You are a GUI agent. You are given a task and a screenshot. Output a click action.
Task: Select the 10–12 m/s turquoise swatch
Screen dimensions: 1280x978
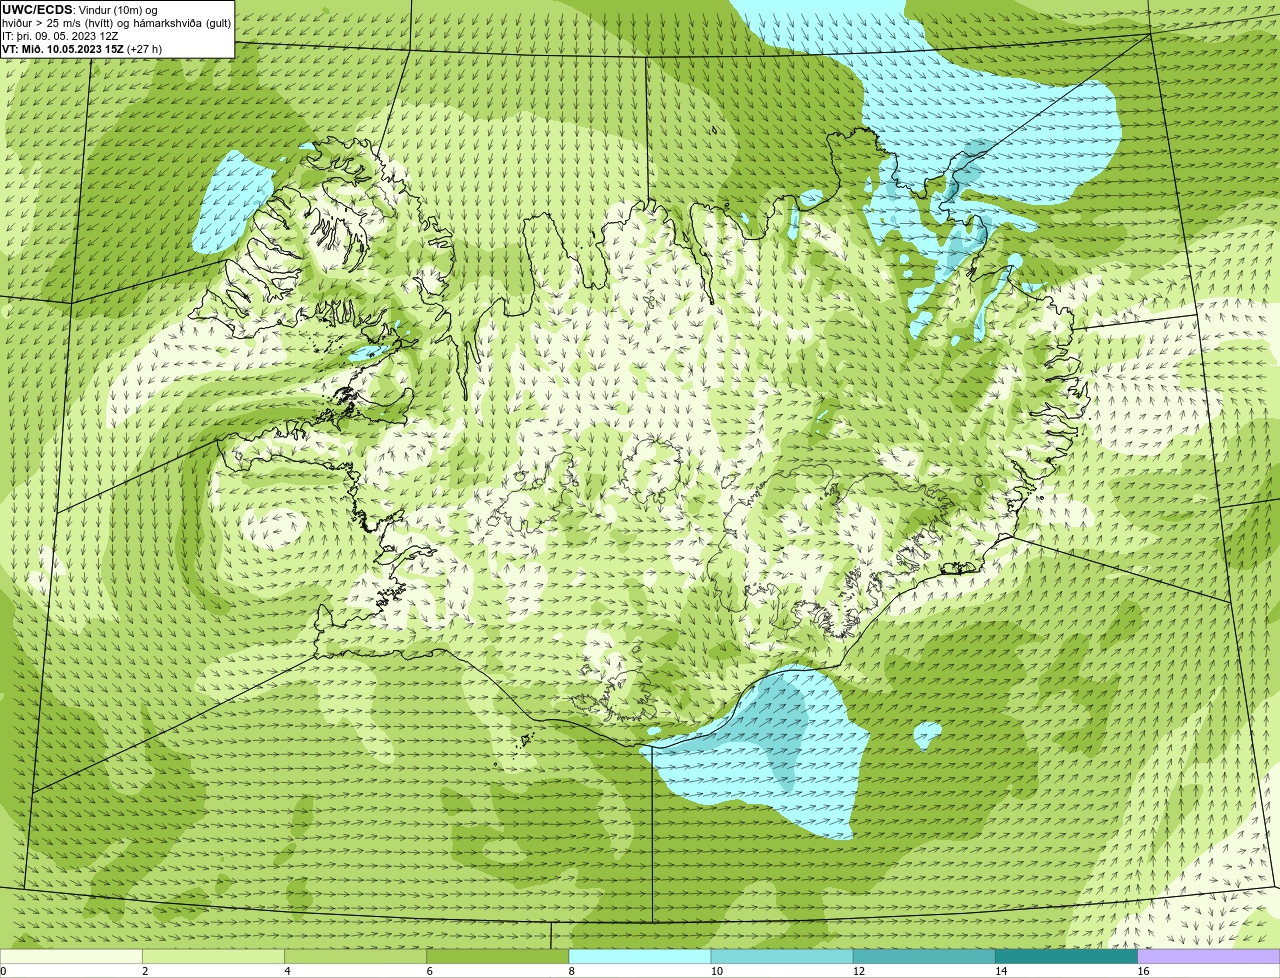782,956
